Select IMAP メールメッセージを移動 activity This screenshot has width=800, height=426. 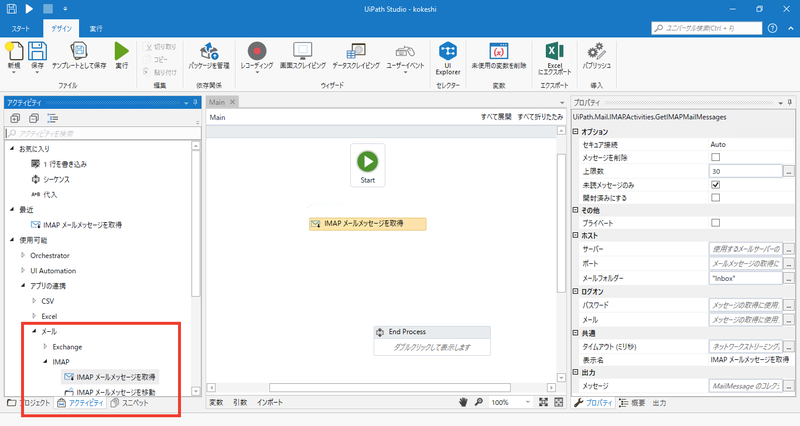click(110, 392)
